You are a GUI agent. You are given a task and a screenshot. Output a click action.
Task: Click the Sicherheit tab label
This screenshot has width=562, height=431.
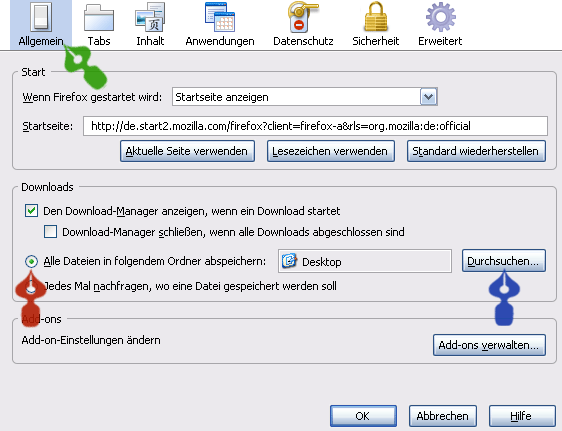376,41
